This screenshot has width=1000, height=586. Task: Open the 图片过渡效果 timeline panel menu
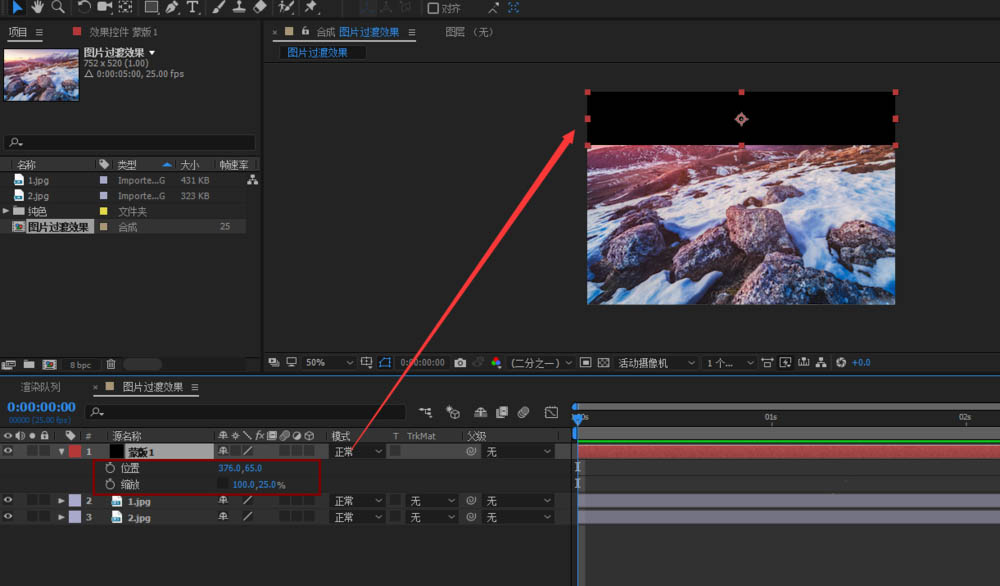coord(195,387)
